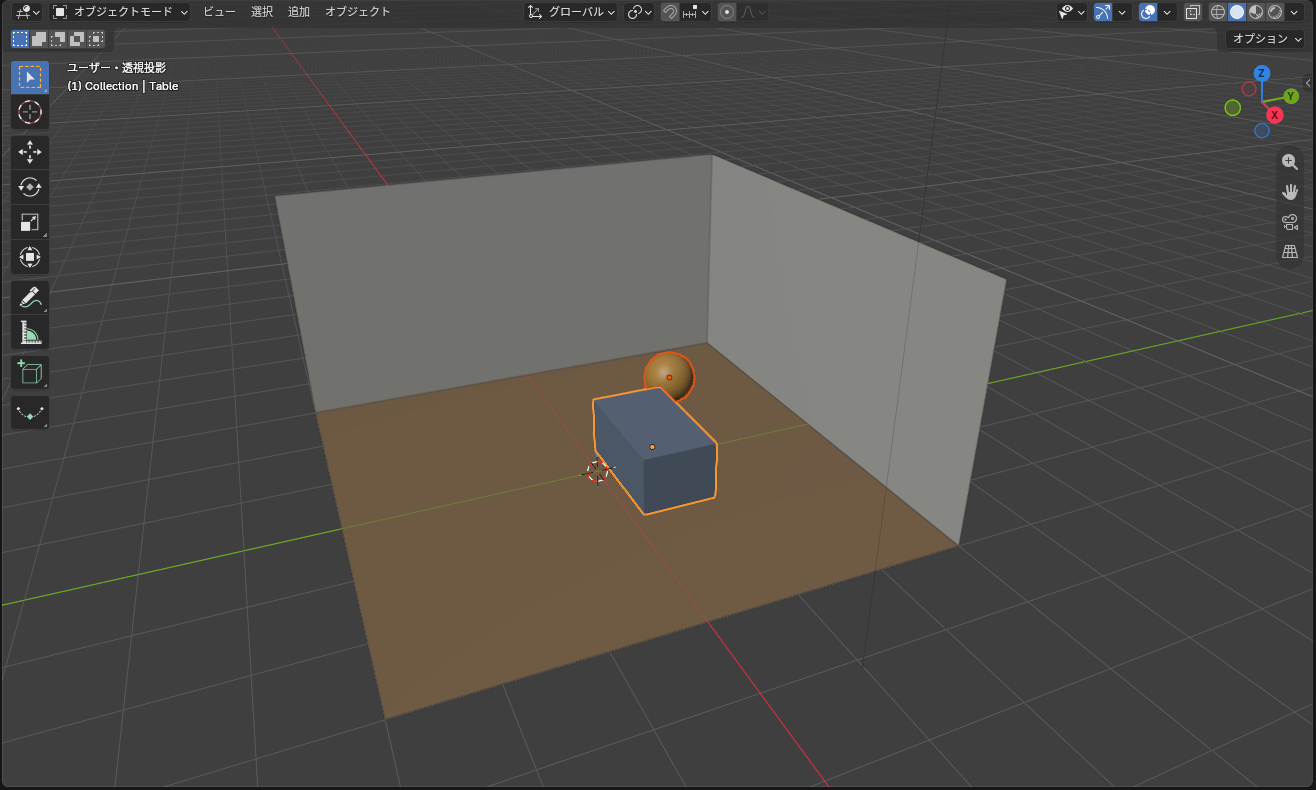Screen dimensions: 1316x790
Task: Set selection mode to invert
Action: pyautogui.click(x=77, y=39)
